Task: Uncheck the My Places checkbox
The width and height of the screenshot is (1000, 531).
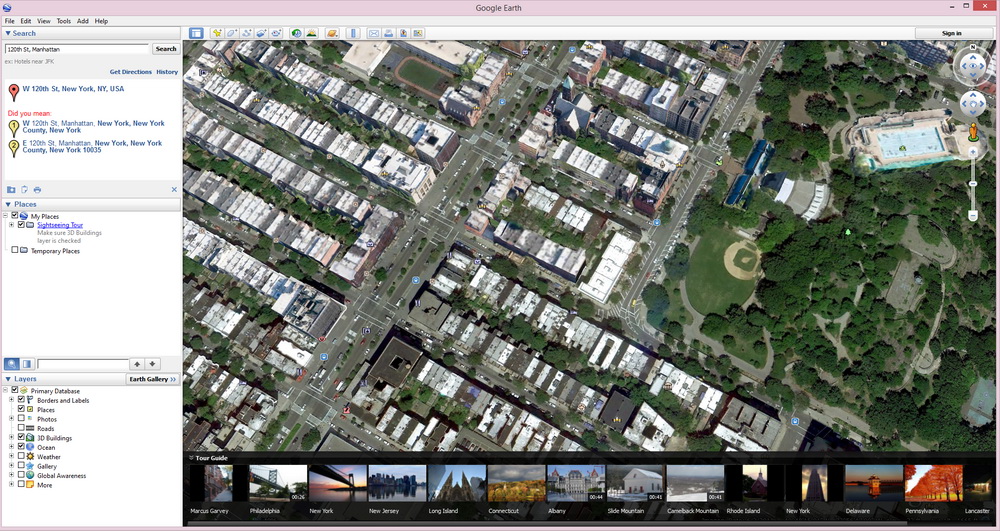Action: tap(15, 216)
